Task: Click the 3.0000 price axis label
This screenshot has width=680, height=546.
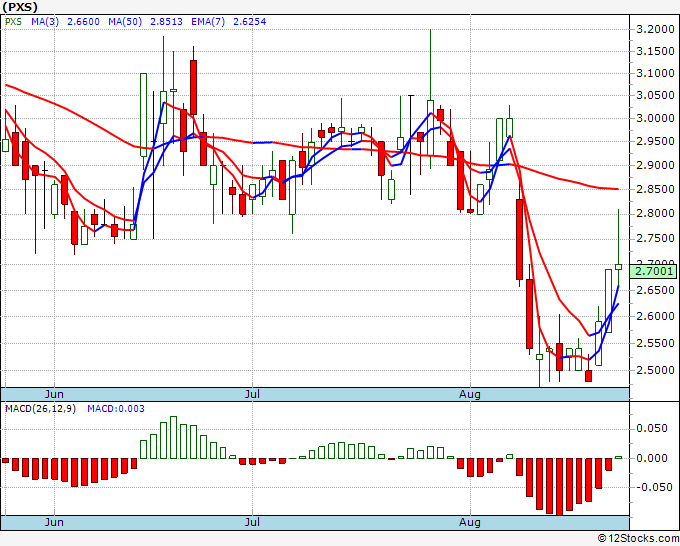Action: 655,118
